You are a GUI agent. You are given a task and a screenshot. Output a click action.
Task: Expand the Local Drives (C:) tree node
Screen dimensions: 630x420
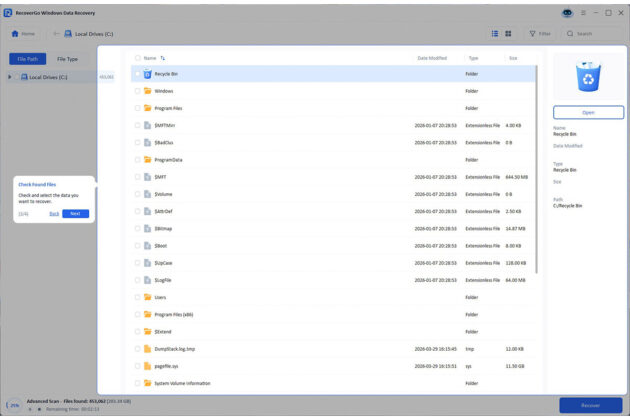pos(10,77)
